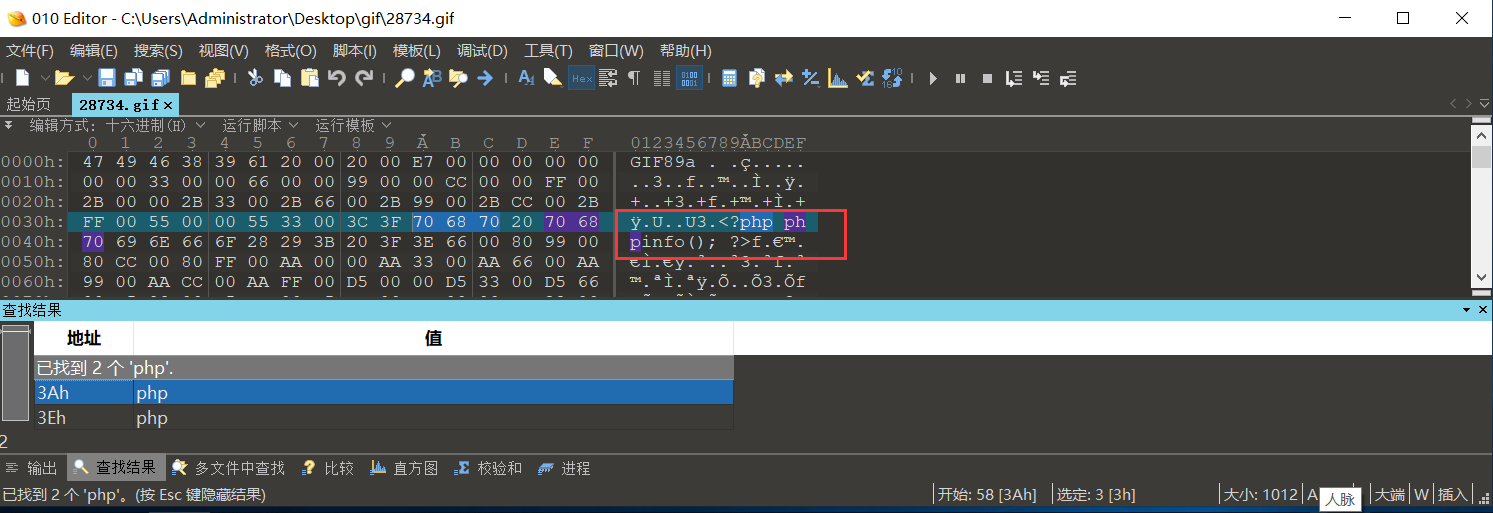
Task: Open the 文件(F) menu
Action: 30,51
